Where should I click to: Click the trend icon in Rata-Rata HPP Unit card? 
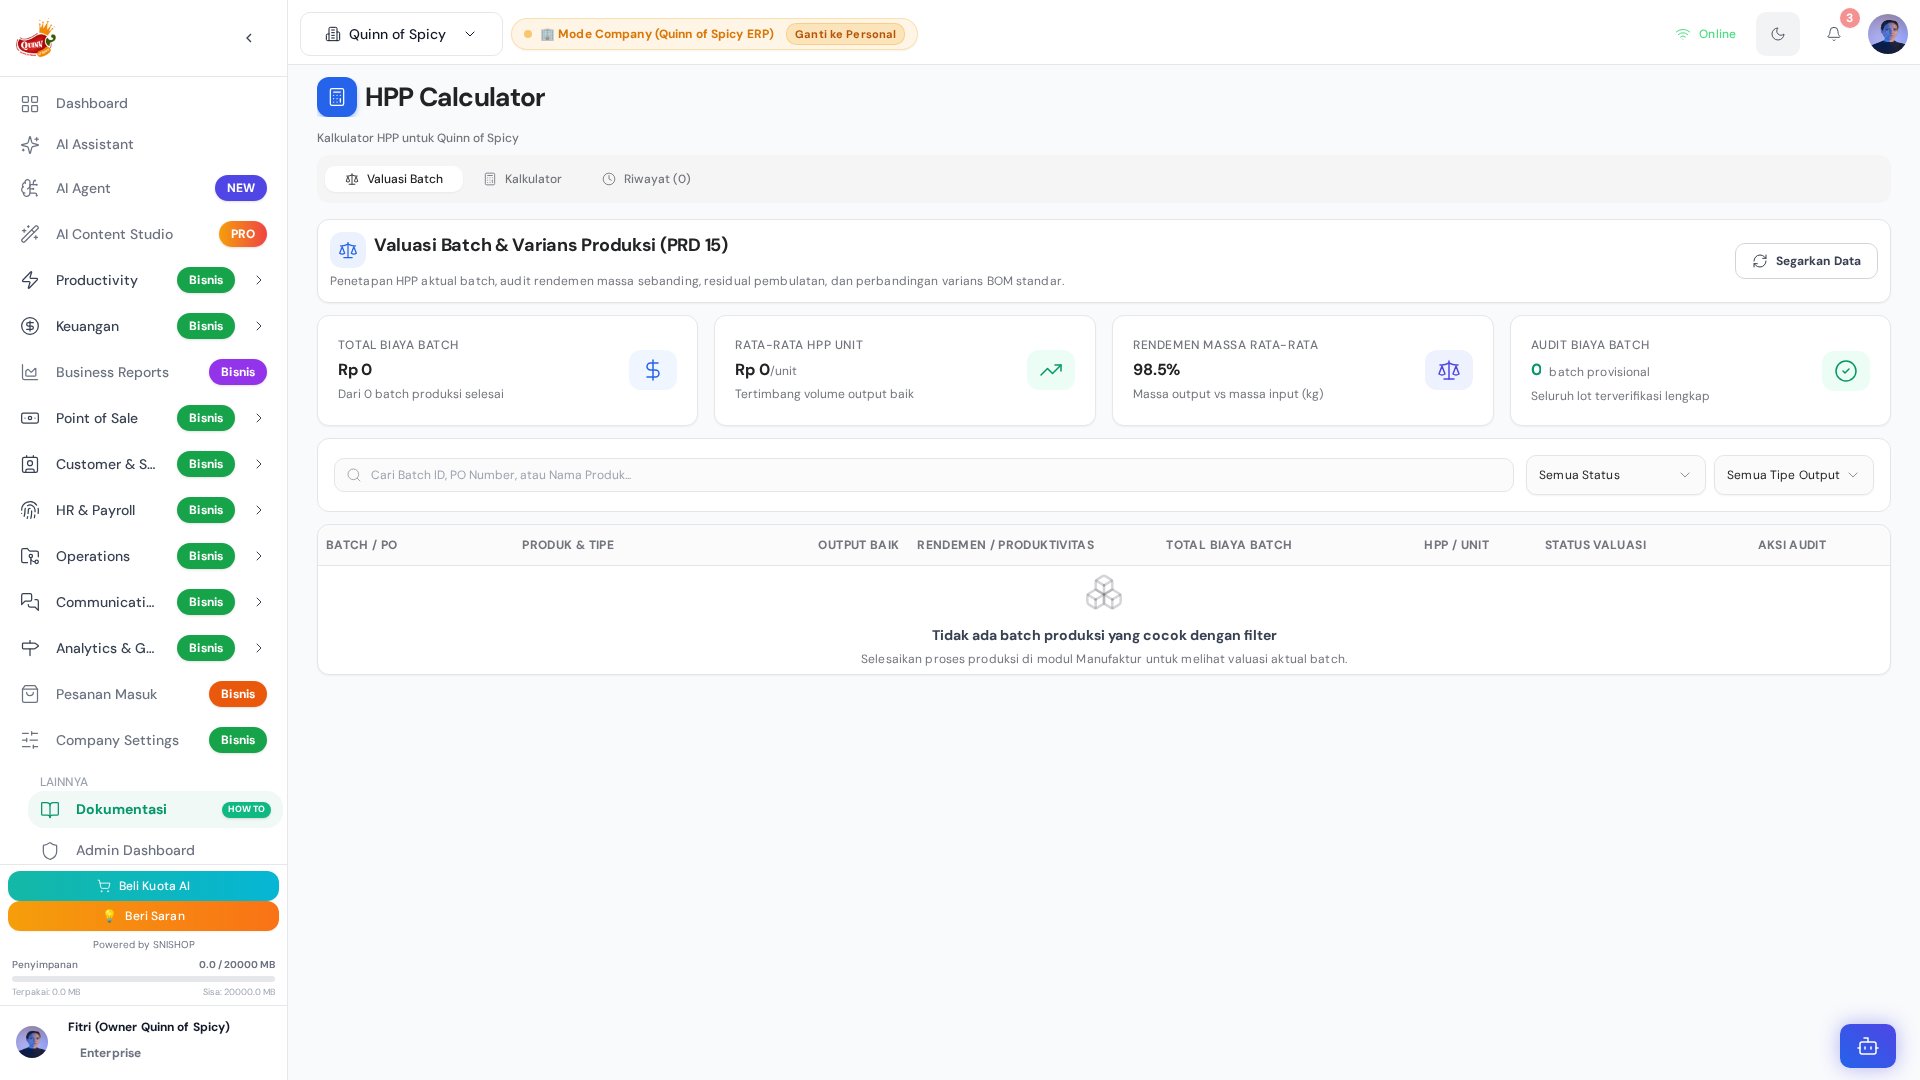click(1051, 370)
